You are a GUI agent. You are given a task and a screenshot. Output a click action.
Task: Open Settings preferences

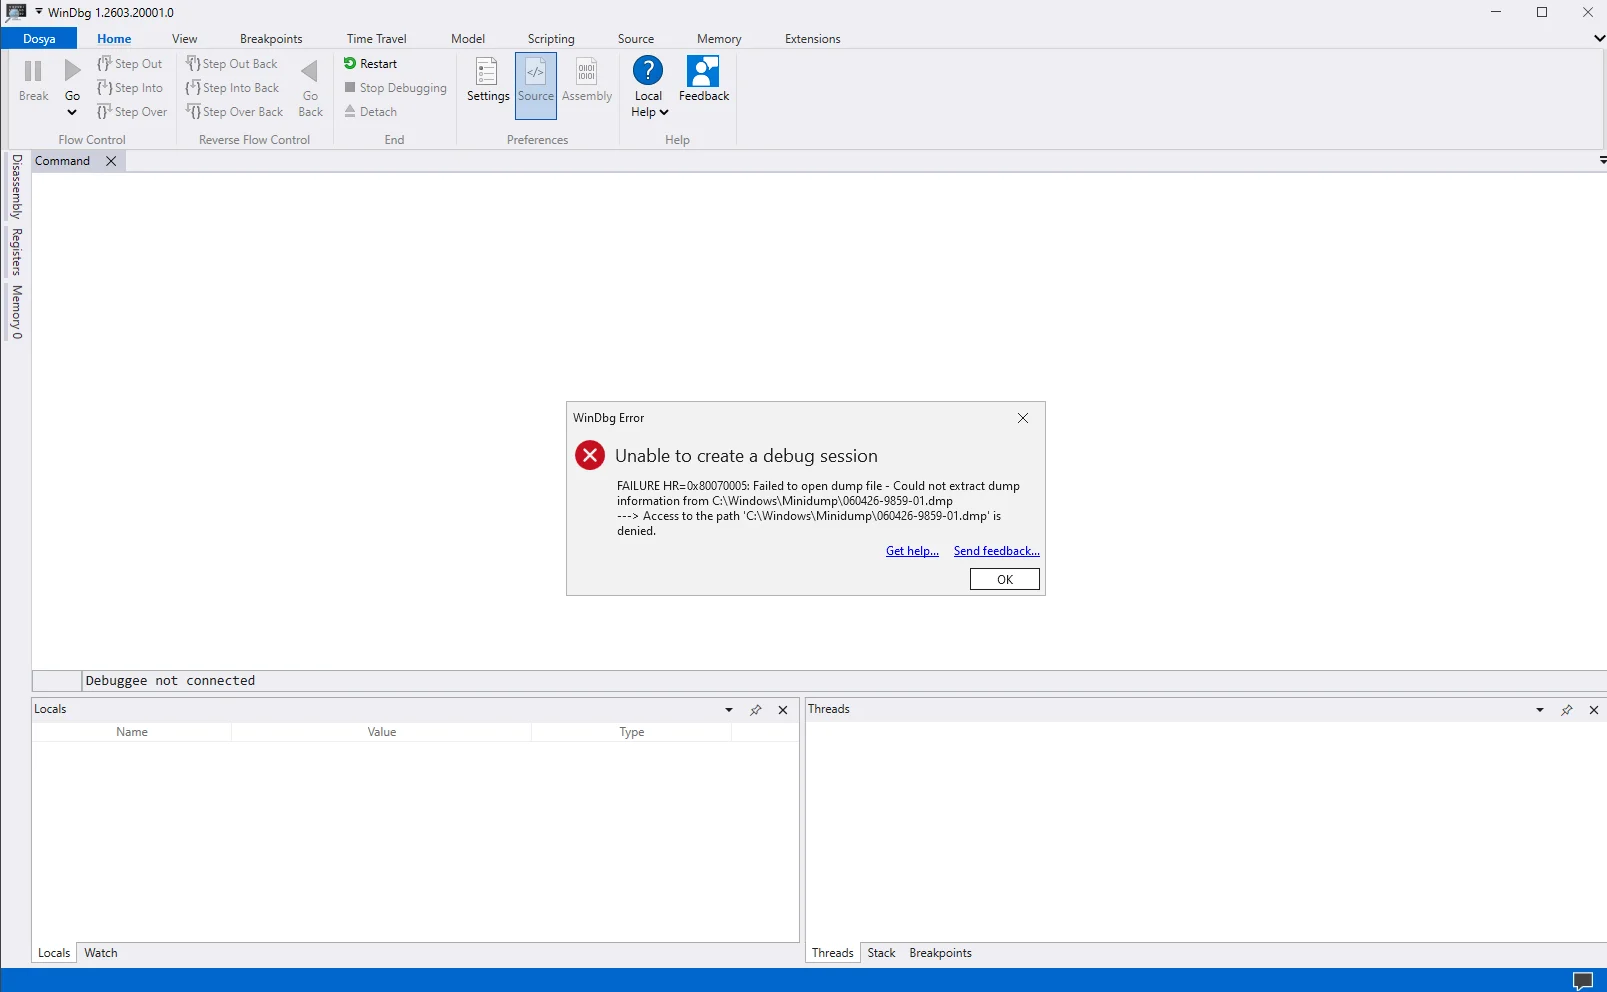click(x=487, y=79)
